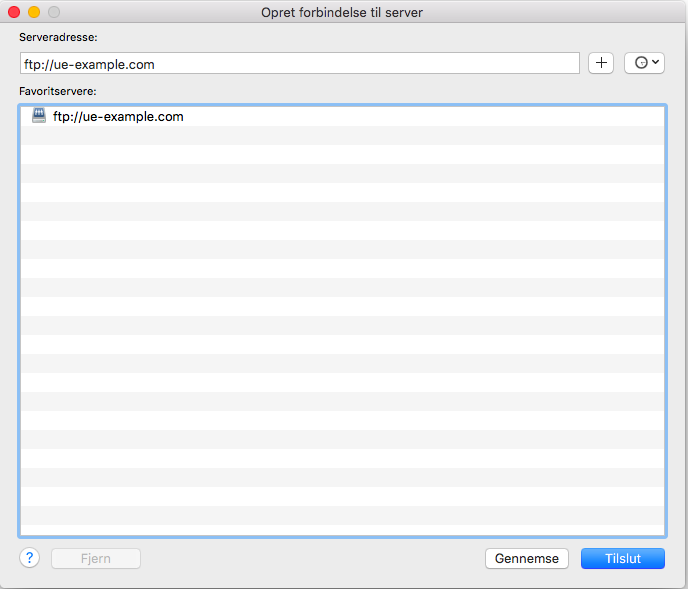688x589 pixels.
Task: Close the Opret forbindelse til server window
Action: click(x=14, y=12)
